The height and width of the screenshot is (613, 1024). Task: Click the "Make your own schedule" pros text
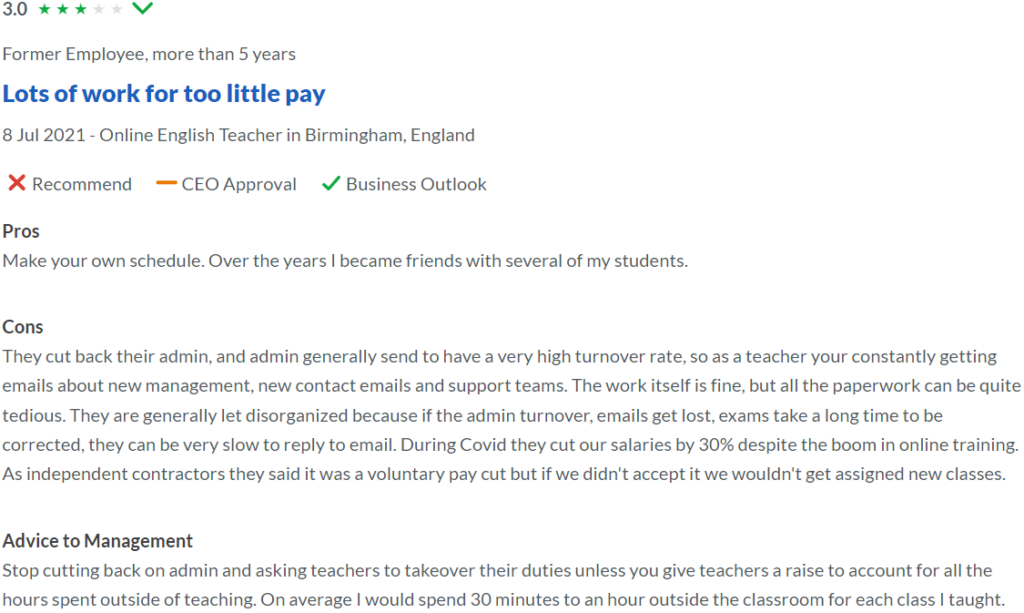345,261
